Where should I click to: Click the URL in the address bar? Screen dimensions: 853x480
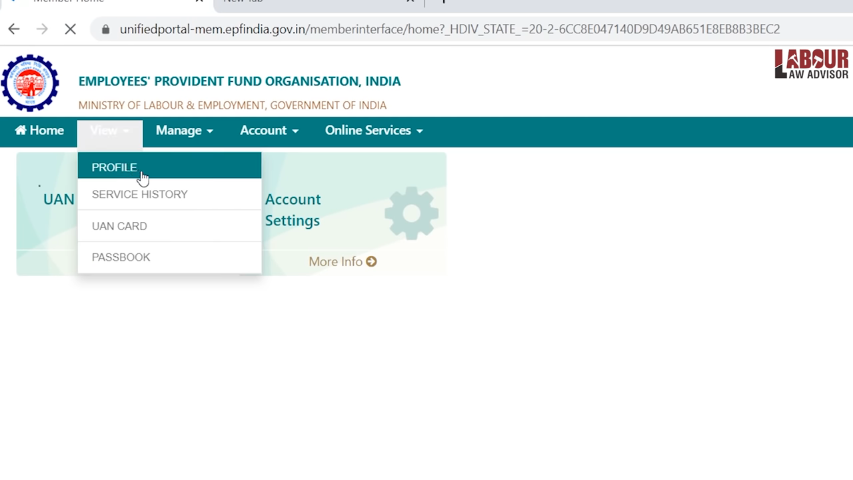(x=449, y=29)
